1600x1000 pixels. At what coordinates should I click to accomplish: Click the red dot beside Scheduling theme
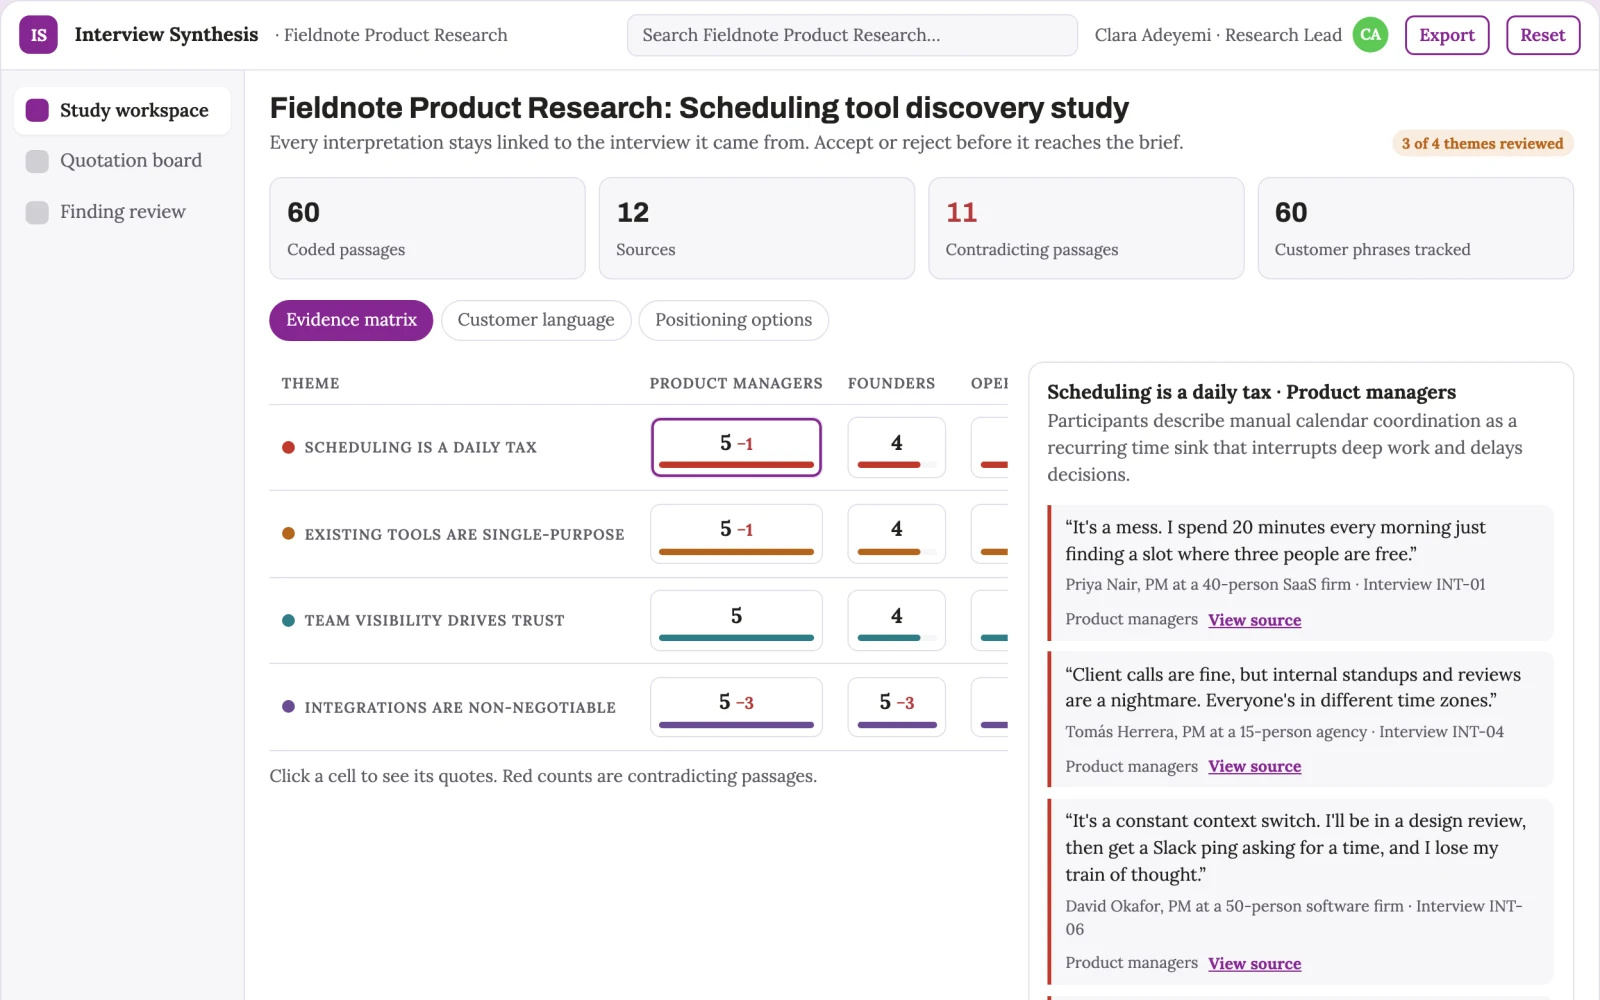(288, 447)
